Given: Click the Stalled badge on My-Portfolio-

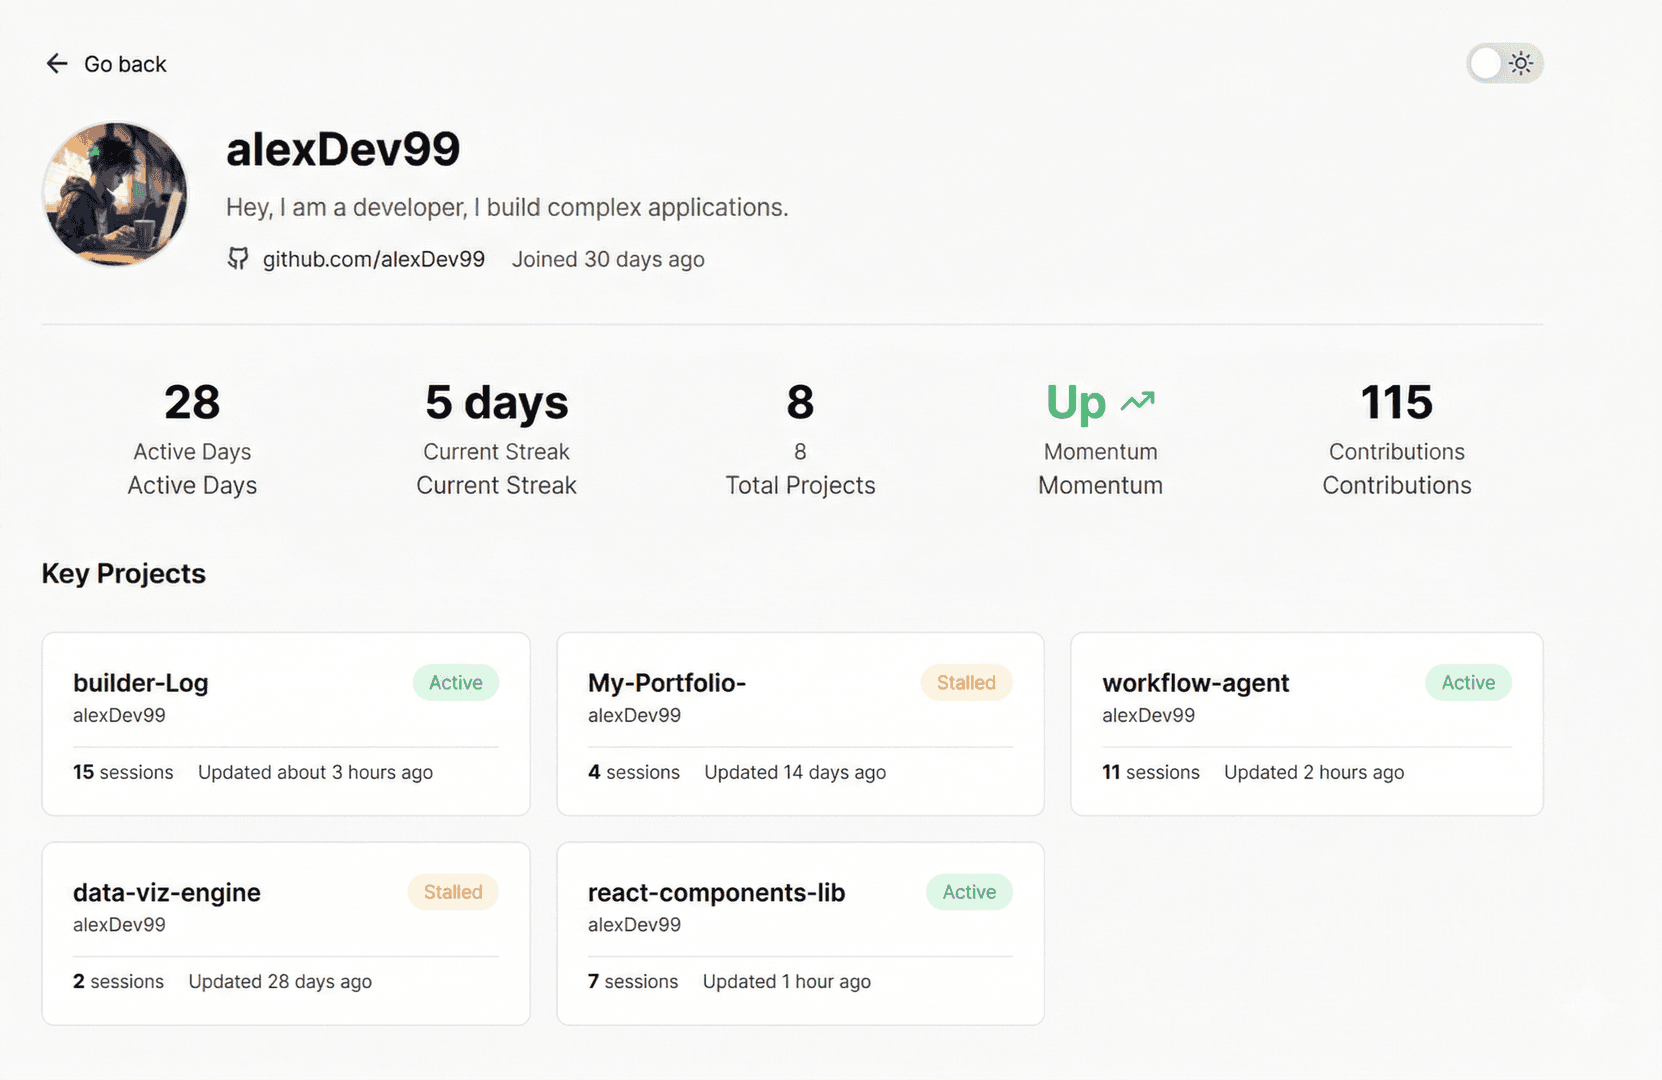Looking at the screenshot, I should point(965,682).
